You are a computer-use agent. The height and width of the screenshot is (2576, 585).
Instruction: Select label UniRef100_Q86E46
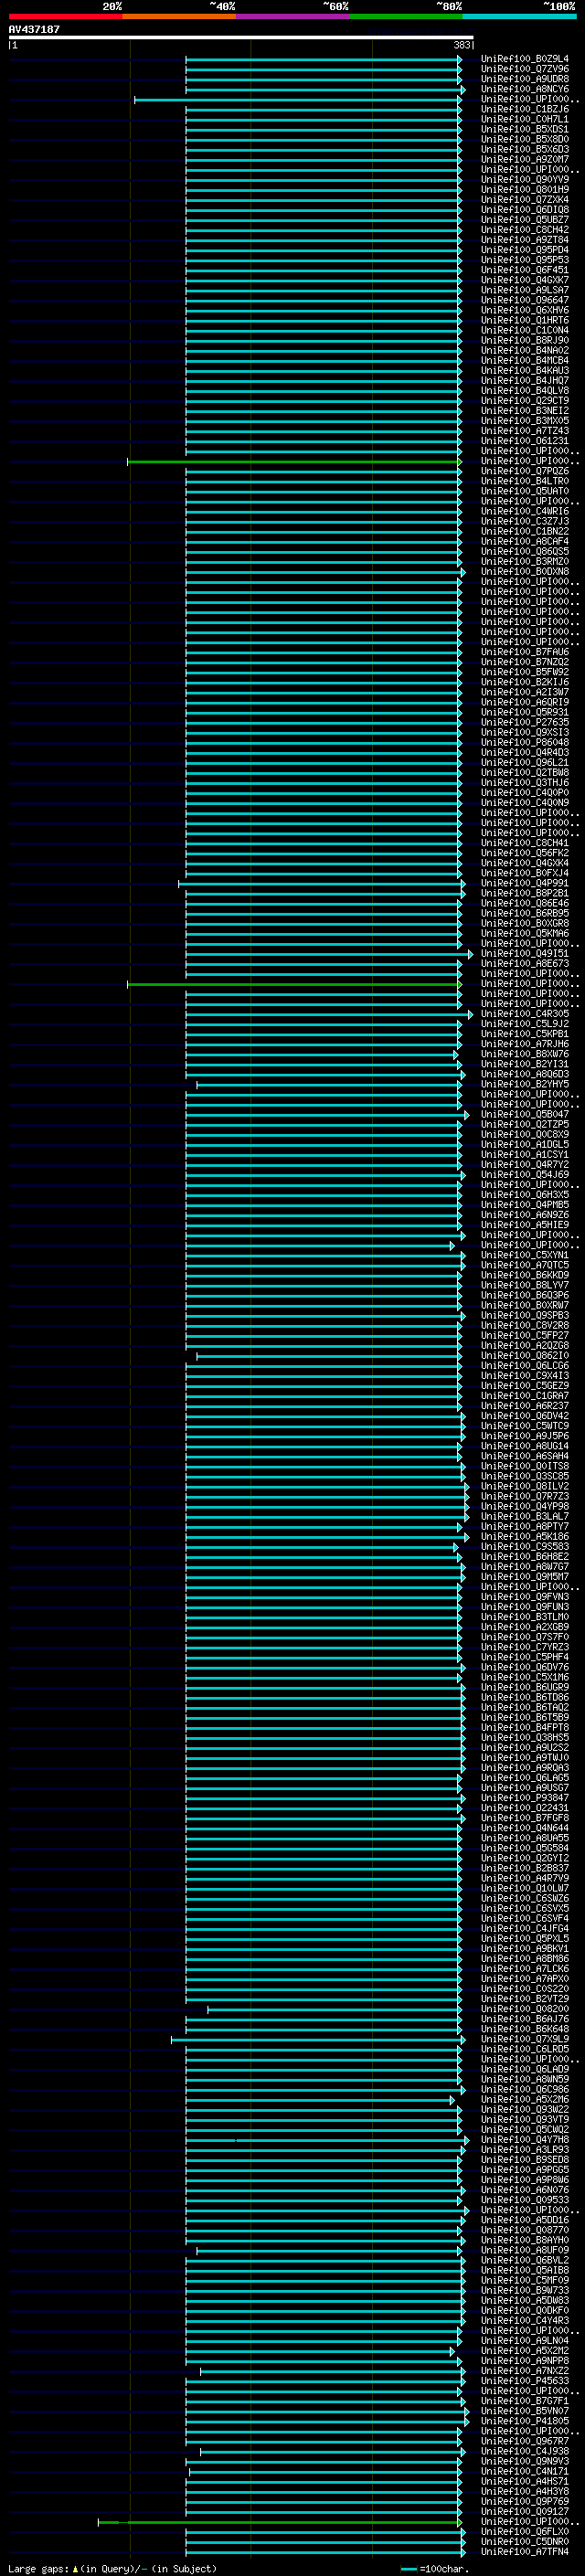click(524, 903)
